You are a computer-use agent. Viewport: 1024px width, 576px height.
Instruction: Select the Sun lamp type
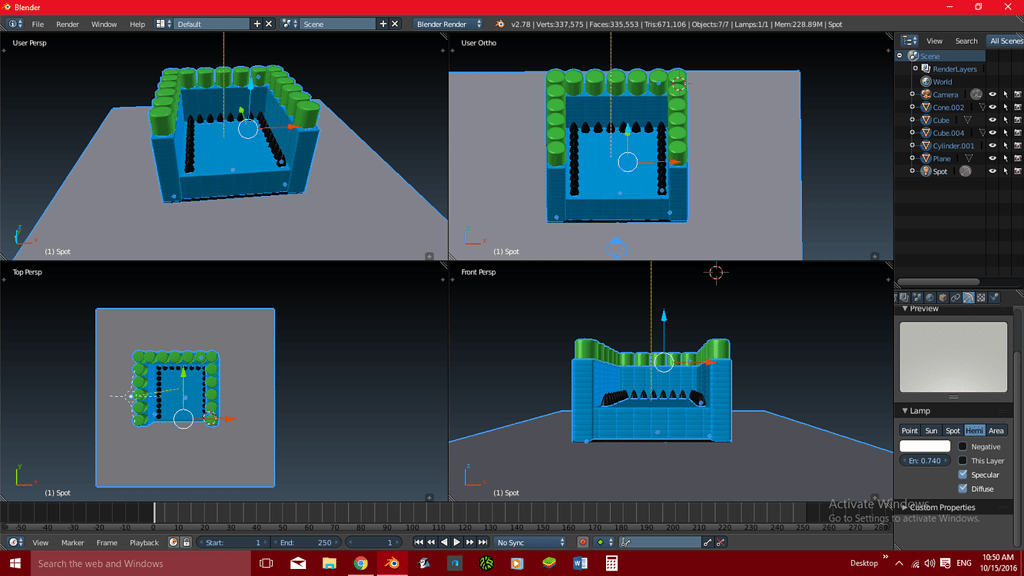click(x=931, y=431)
